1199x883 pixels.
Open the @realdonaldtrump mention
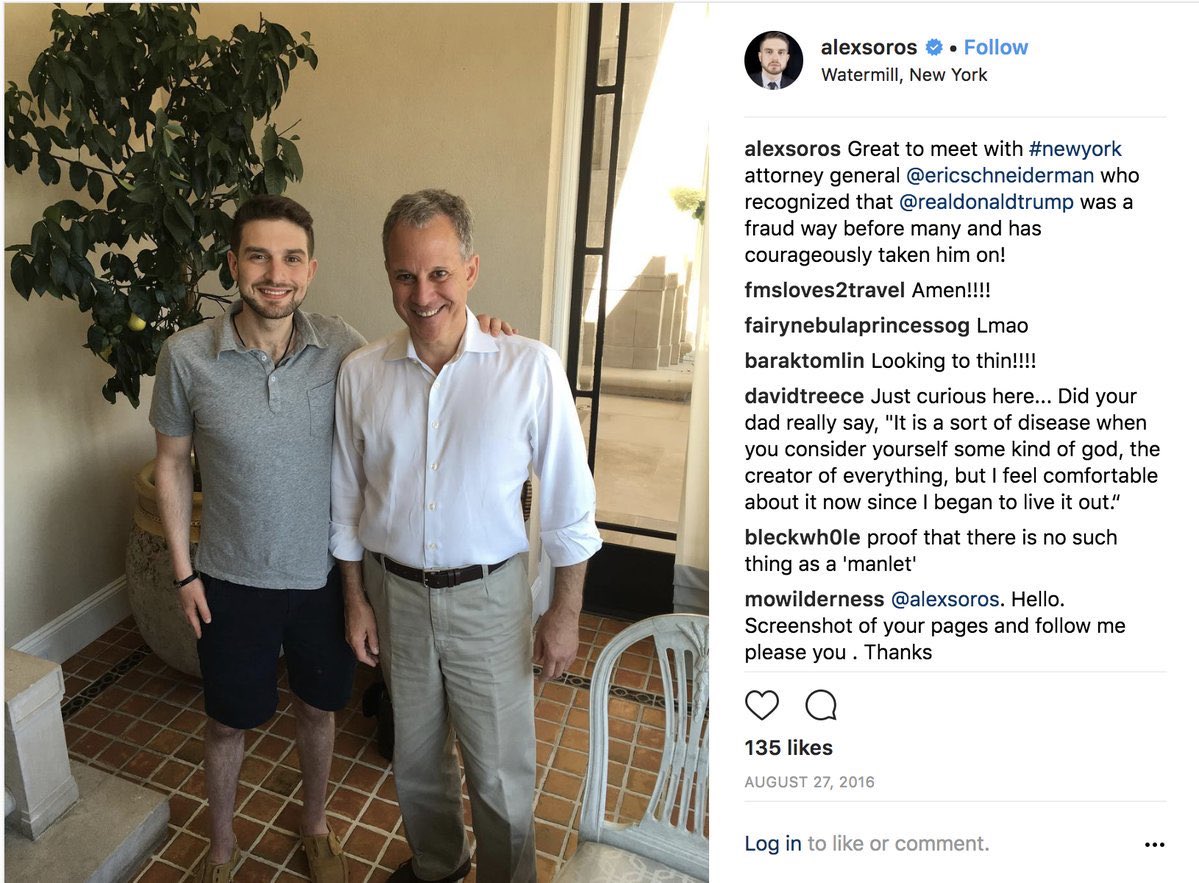(986, 202)
